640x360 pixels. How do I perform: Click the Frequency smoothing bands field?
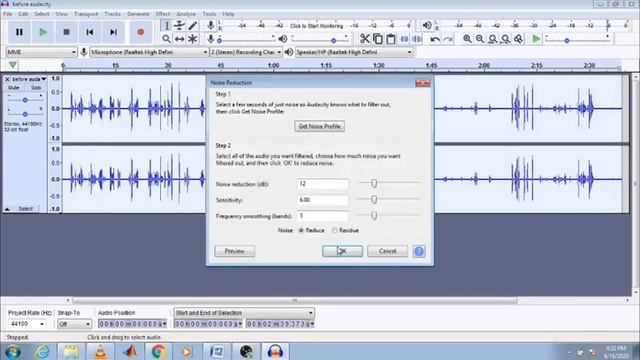[322, 216]
